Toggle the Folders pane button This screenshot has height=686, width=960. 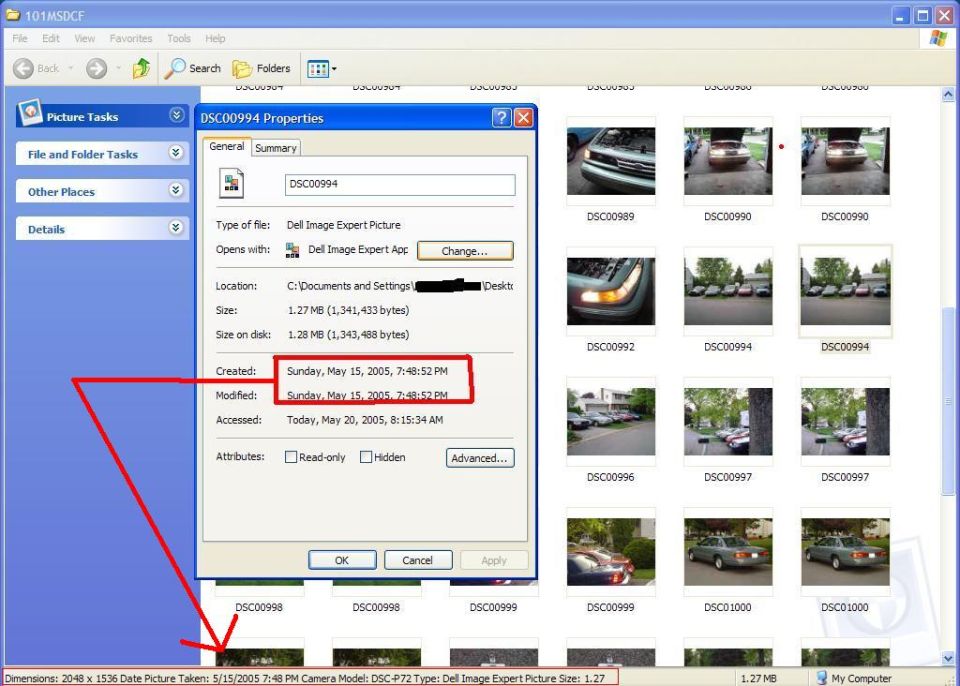[261, 69]
